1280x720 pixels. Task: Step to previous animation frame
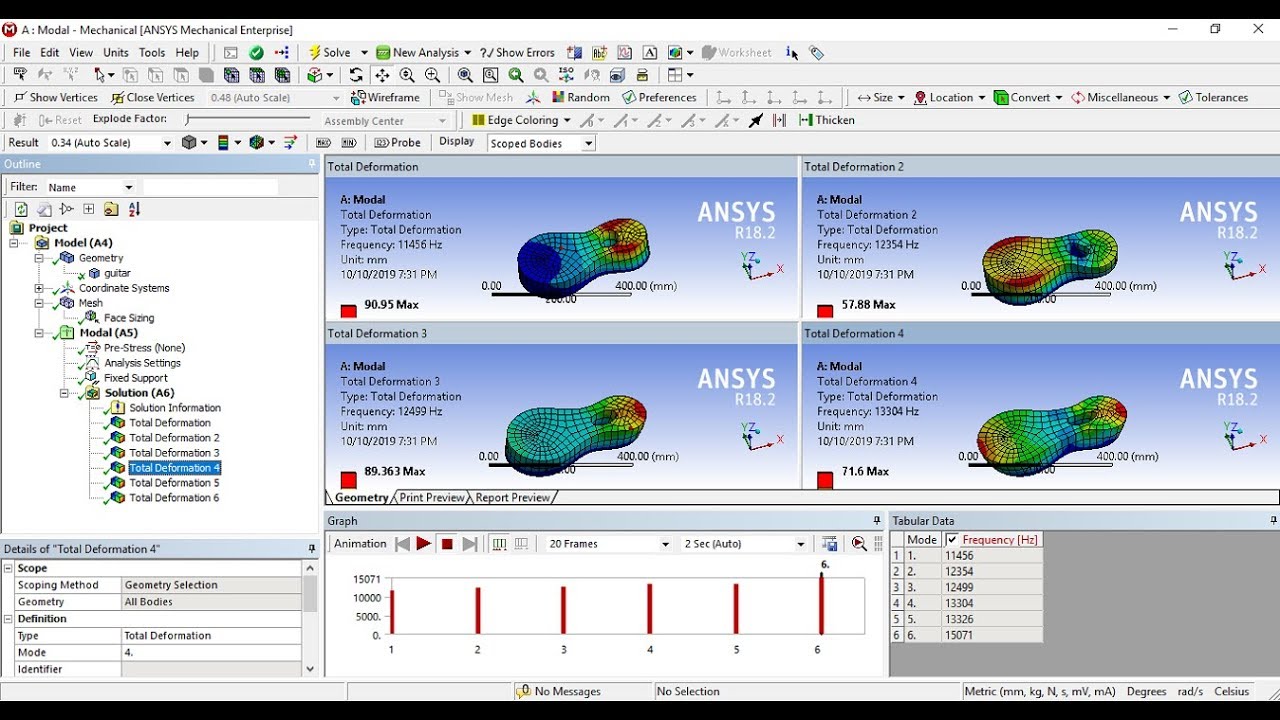pos(402,544)
